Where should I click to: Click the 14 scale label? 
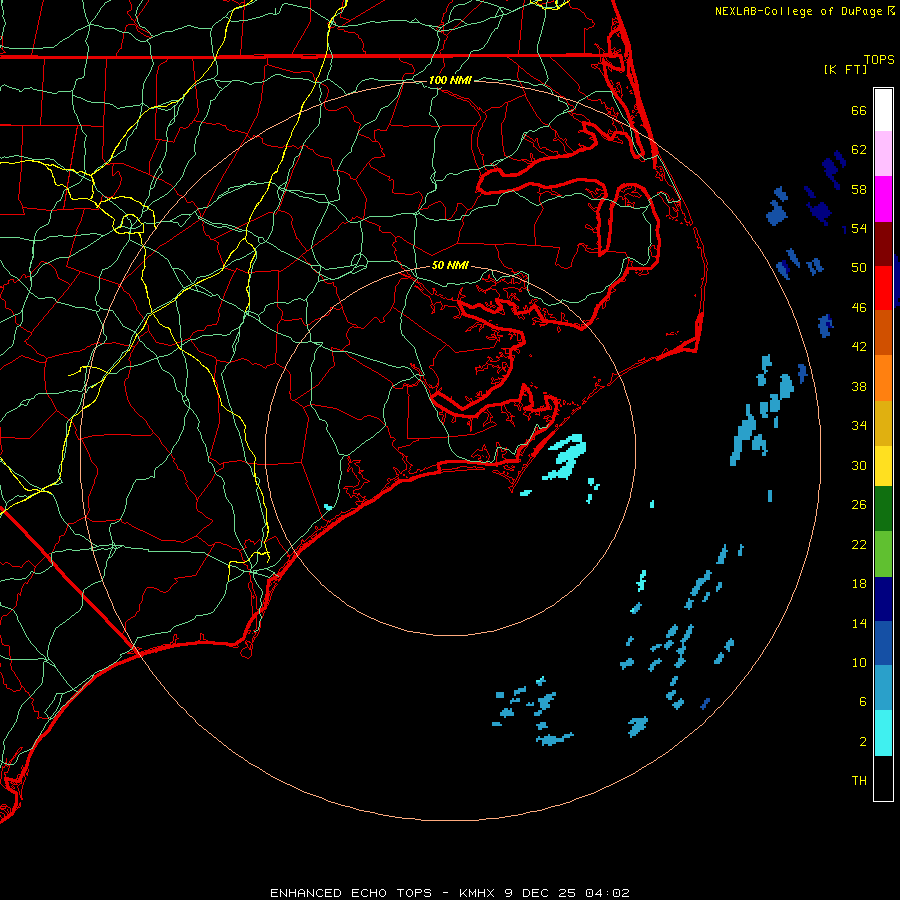tap(859, 623)
